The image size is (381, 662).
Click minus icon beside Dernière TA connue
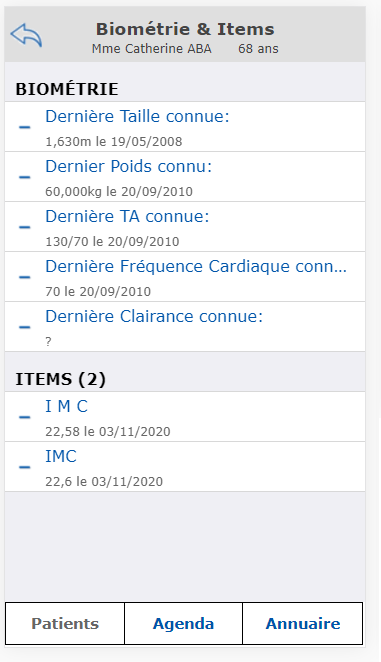click(24, 227)
